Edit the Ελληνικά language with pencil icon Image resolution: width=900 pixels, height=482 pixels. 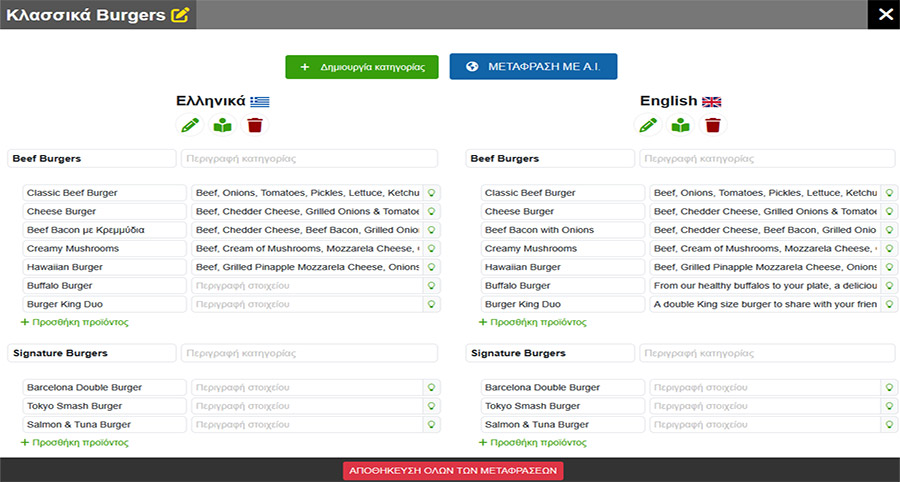pos(190,125)
